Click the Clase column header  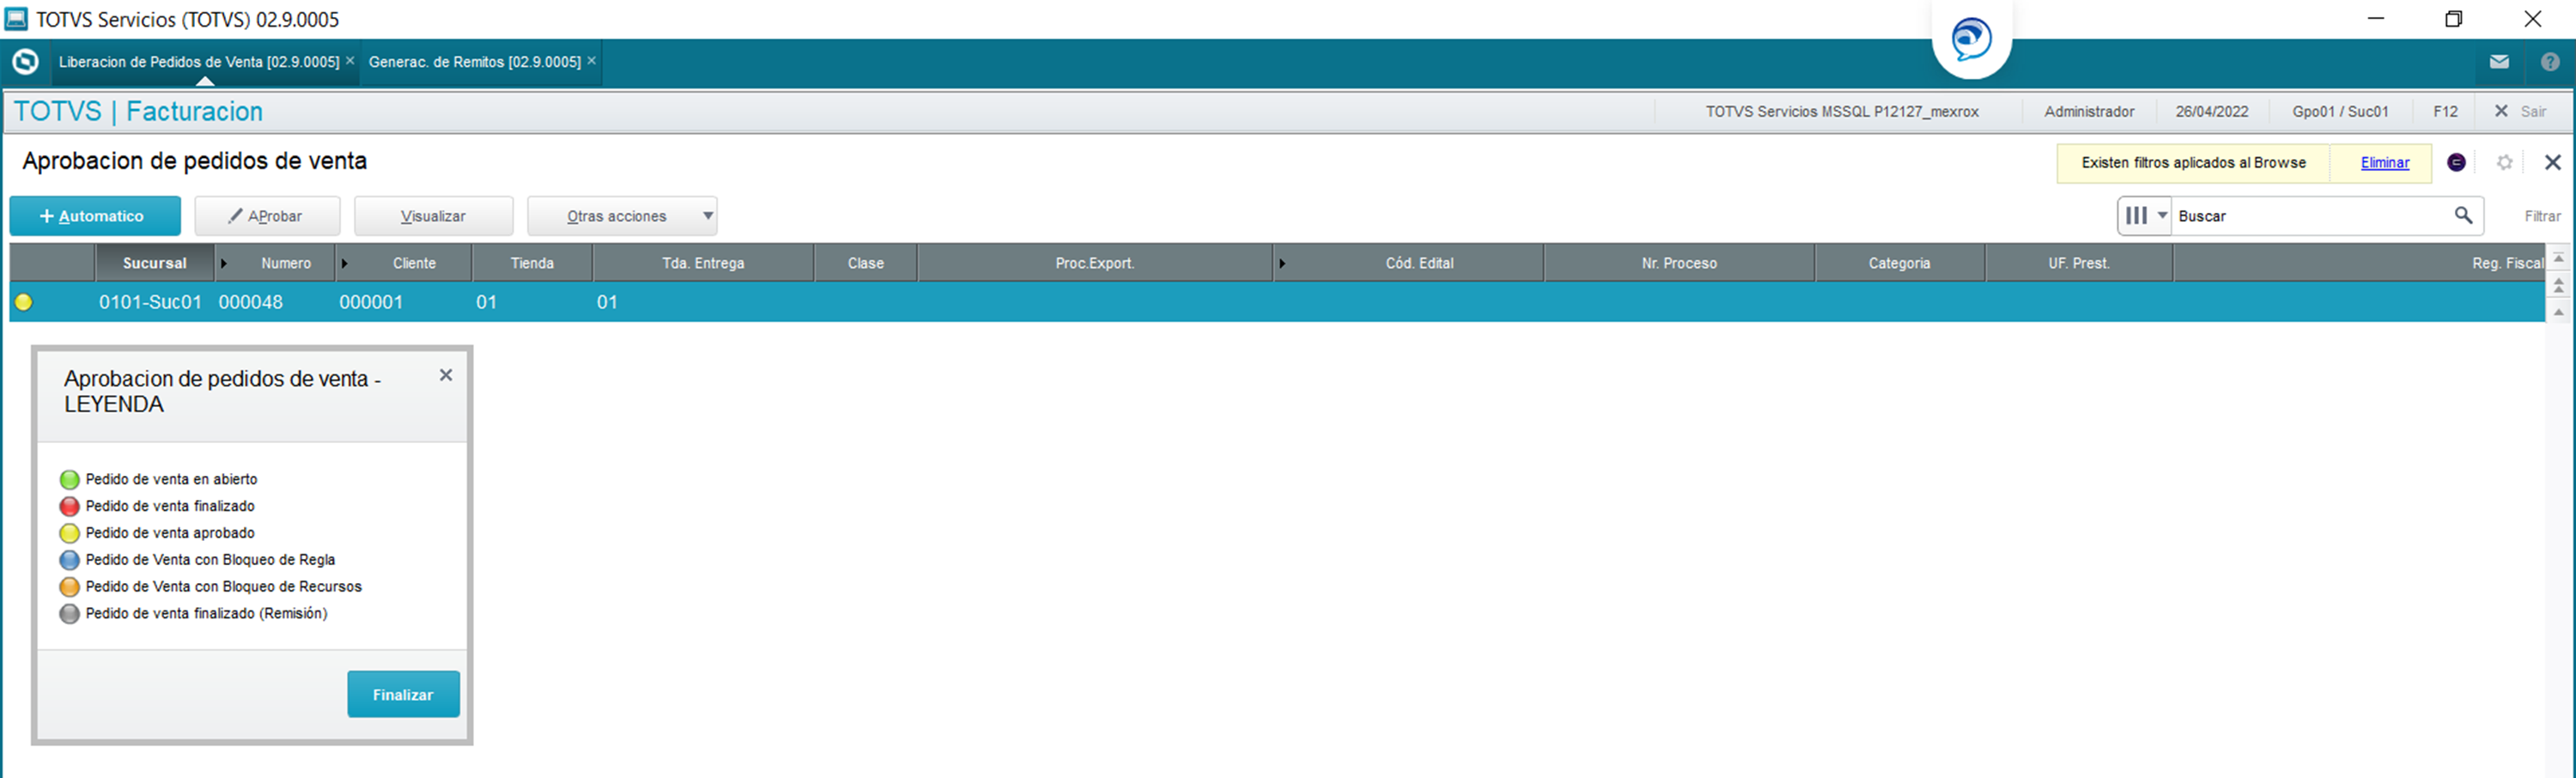pos(866,263)
